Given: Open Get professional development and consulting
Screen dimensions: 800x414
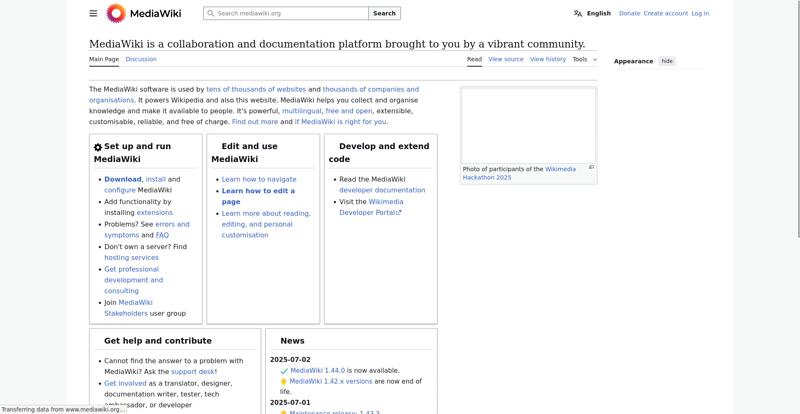Looking at the screenshot, I should coord(134,280).
